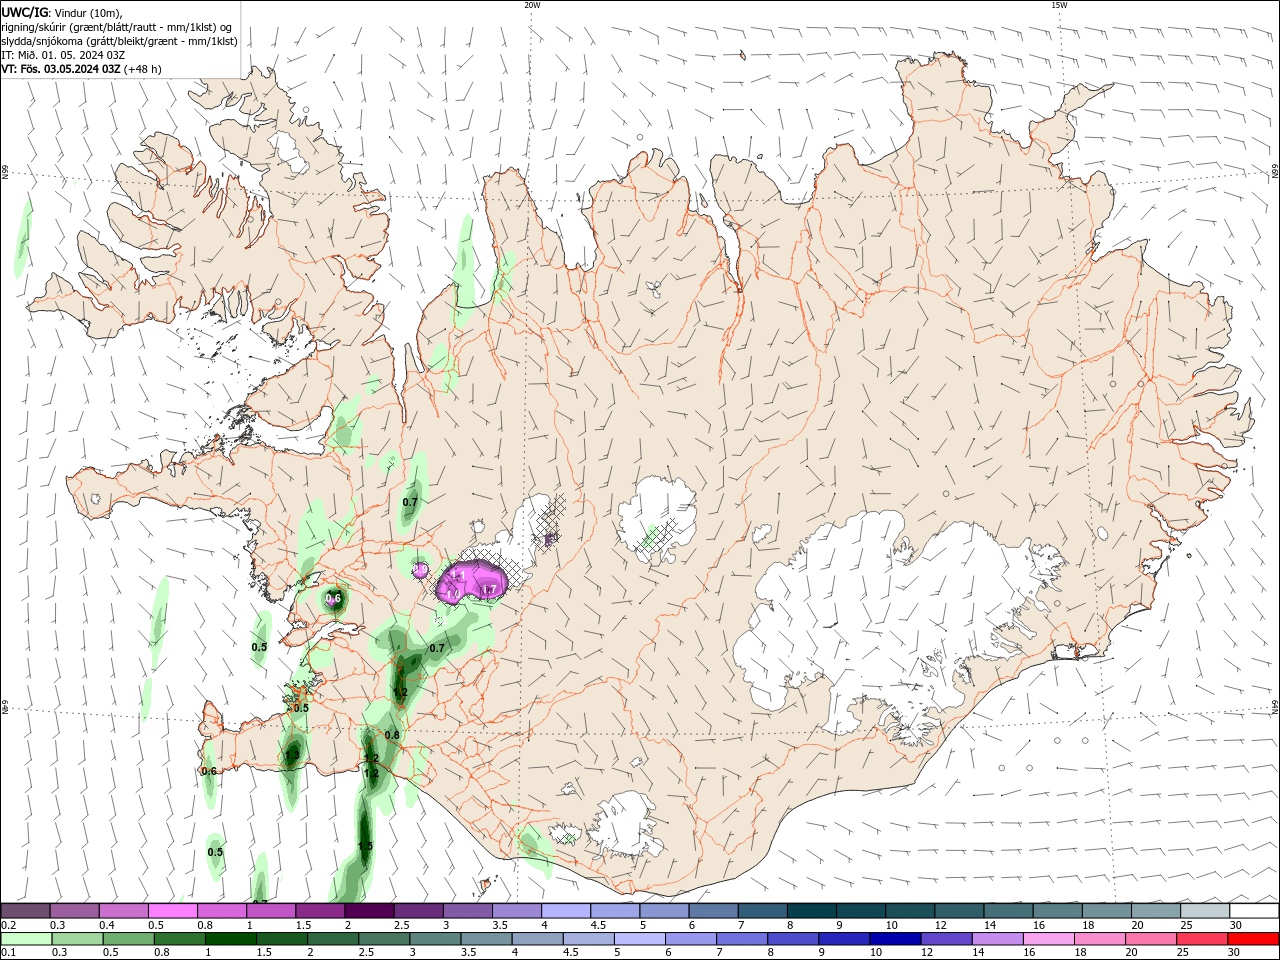The height and width of the screenshot is (960, 1280).
Task: Pick the snow scale swatch starting at 6
Action: click(713, 910)
